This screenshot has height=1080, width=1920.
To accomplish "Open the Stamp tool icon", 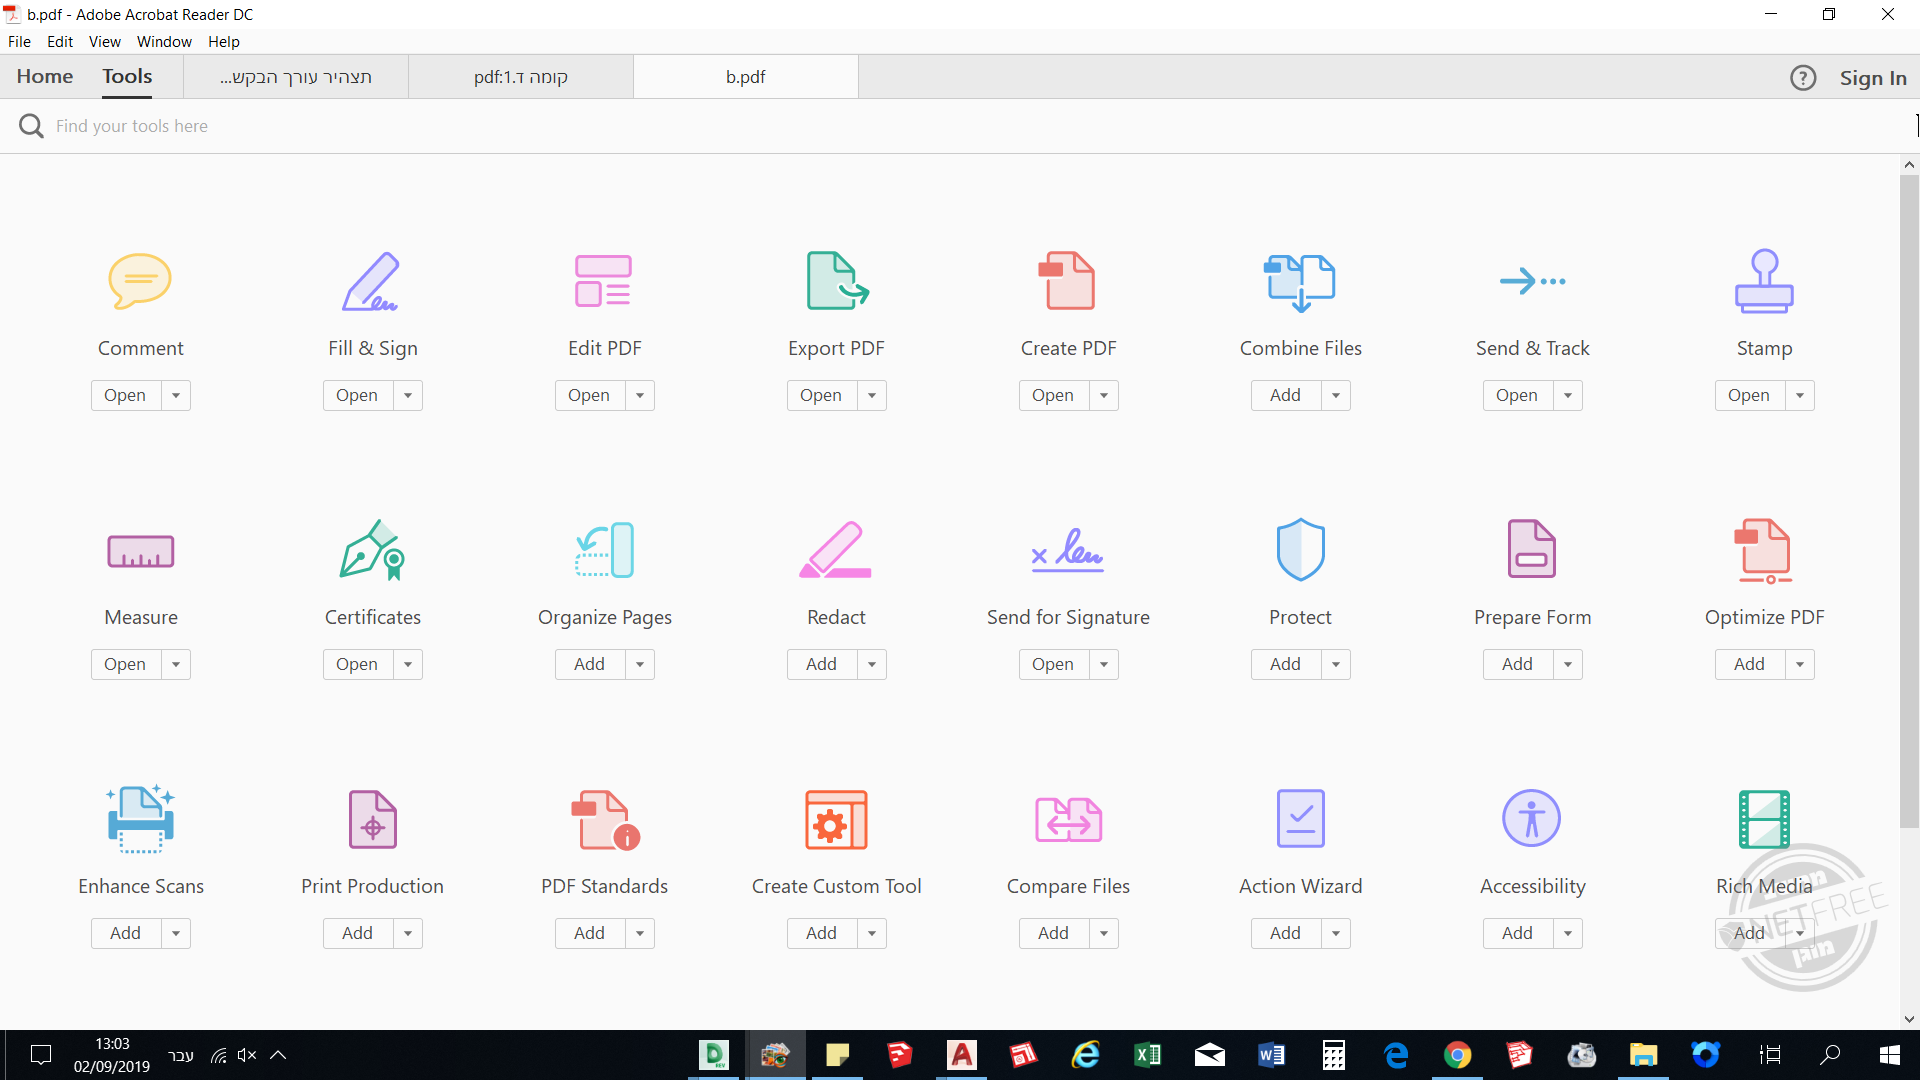I will (1764, 281).
